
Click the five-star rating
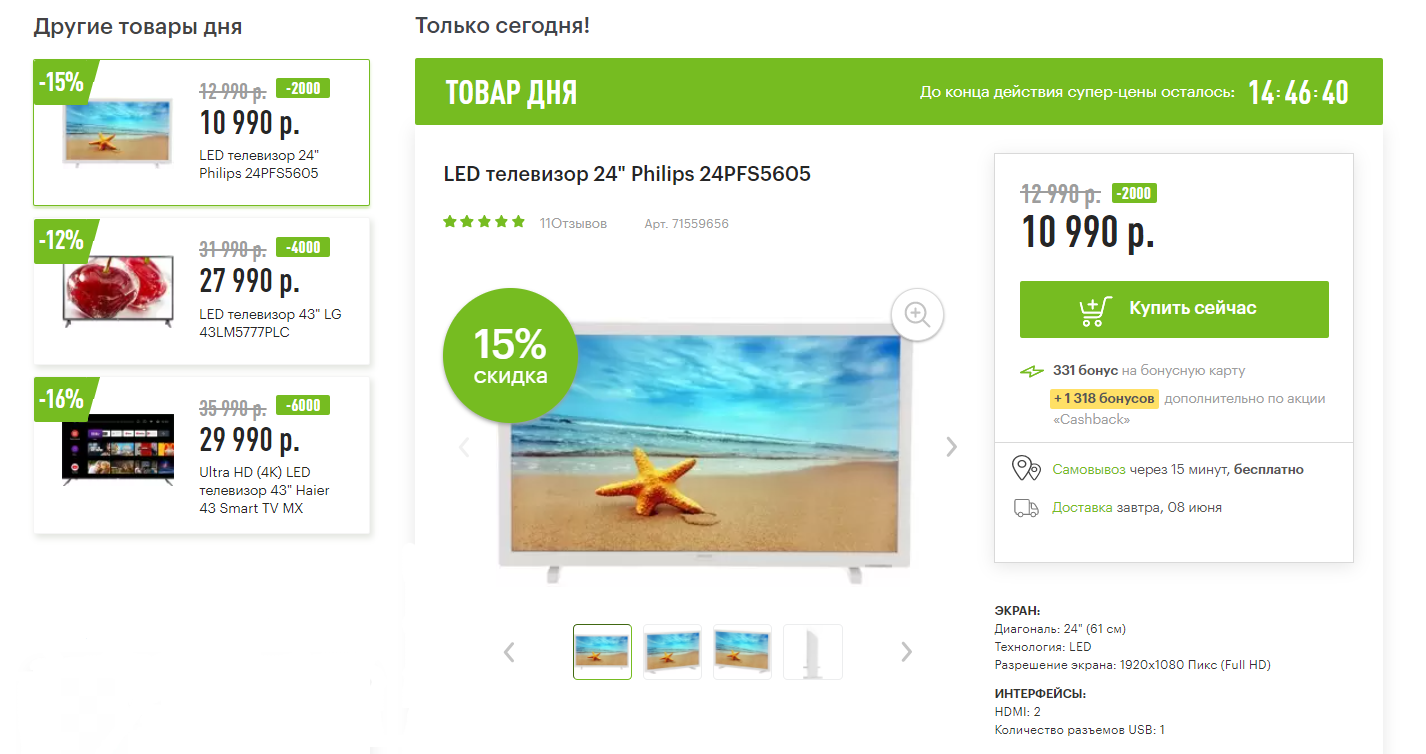pyautogui.click(x=484, y=222)
